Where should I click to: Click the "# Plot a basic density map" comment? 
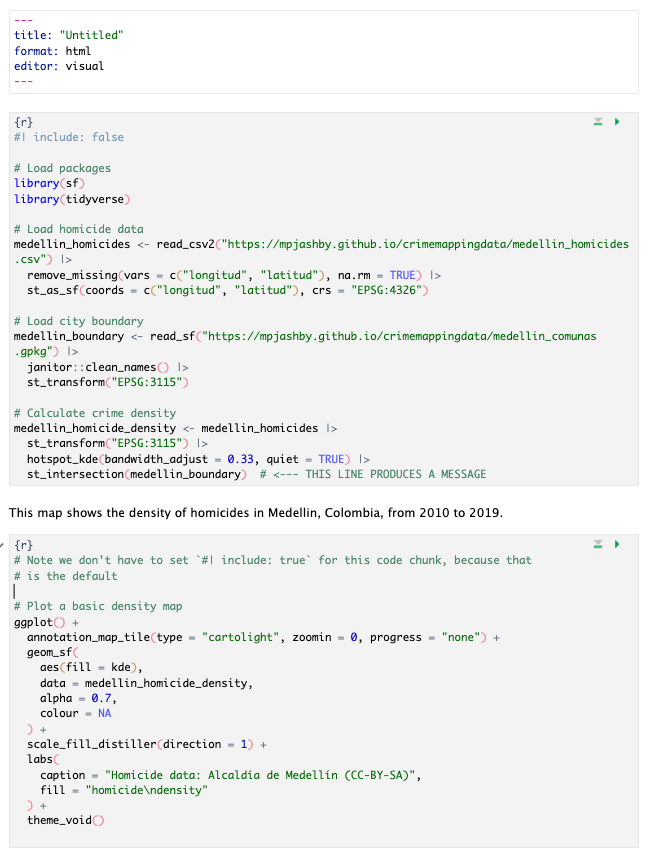point(98,606)
